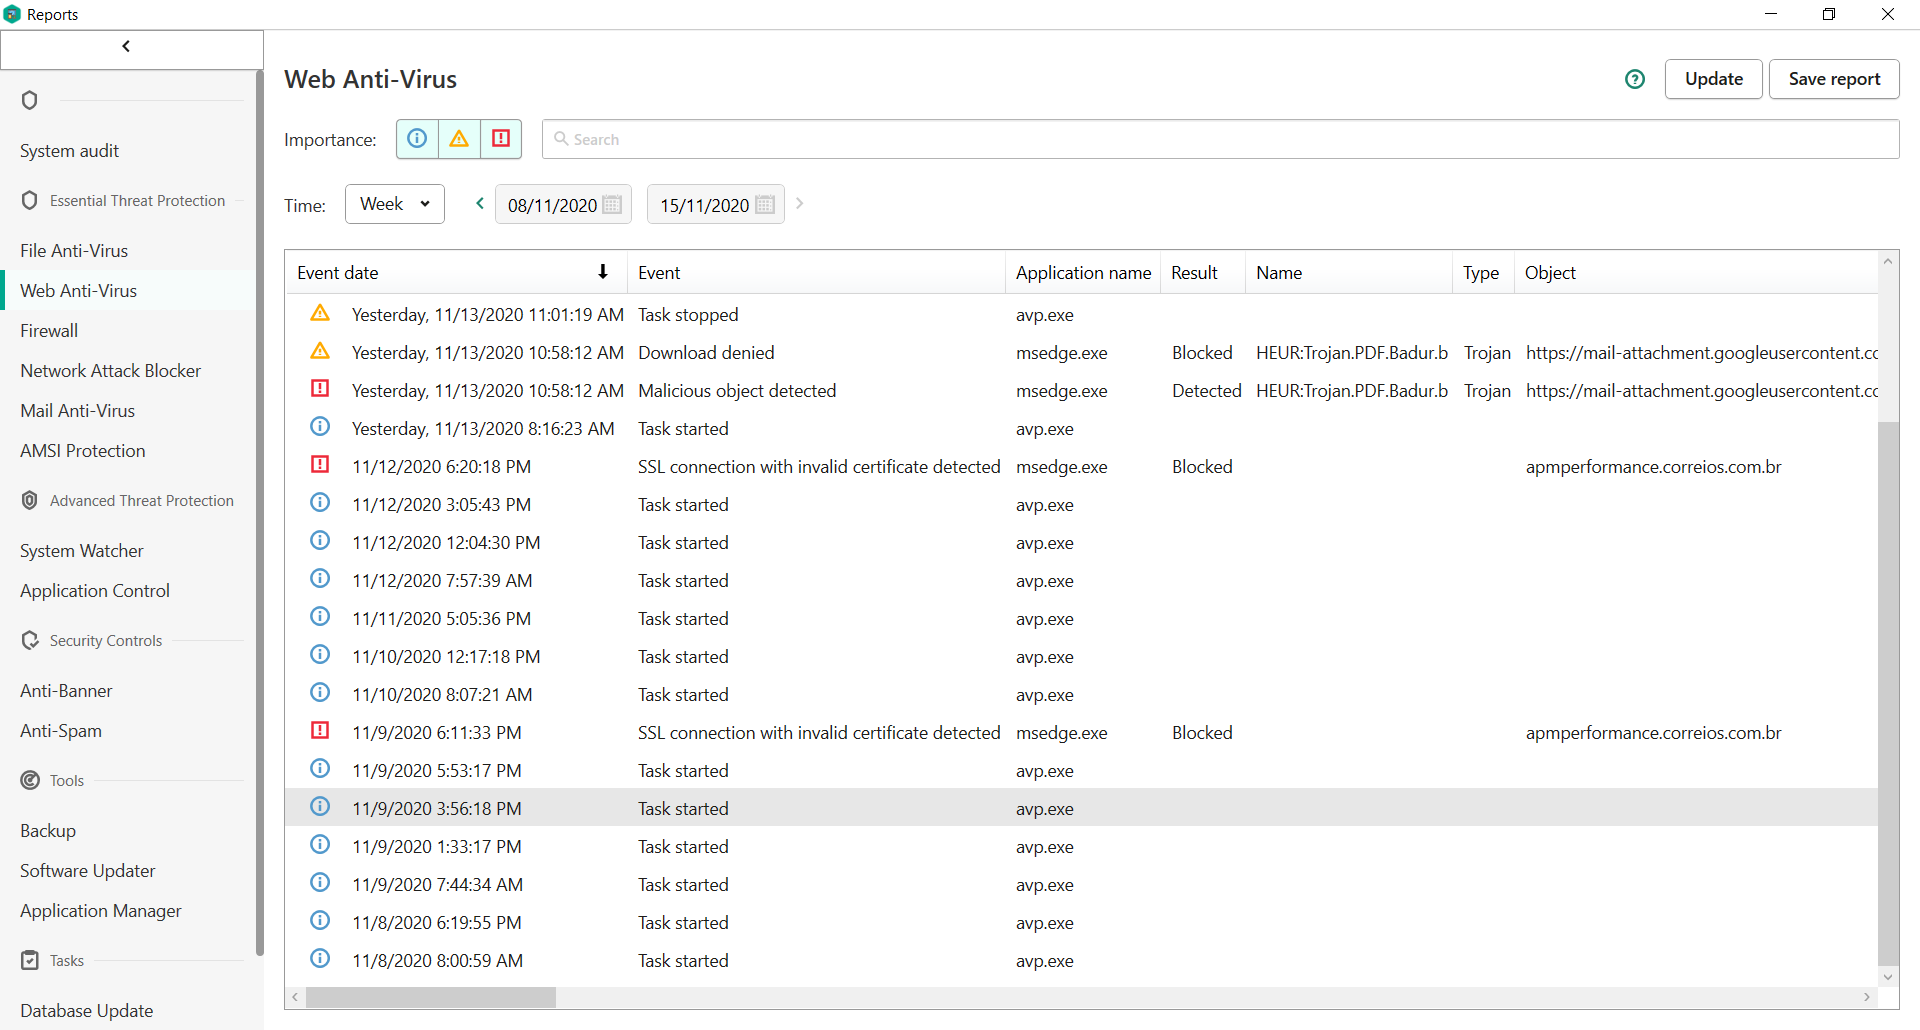1920x1030 pixels.
Task: Toggle the critical importance filter
Action: 501,139
